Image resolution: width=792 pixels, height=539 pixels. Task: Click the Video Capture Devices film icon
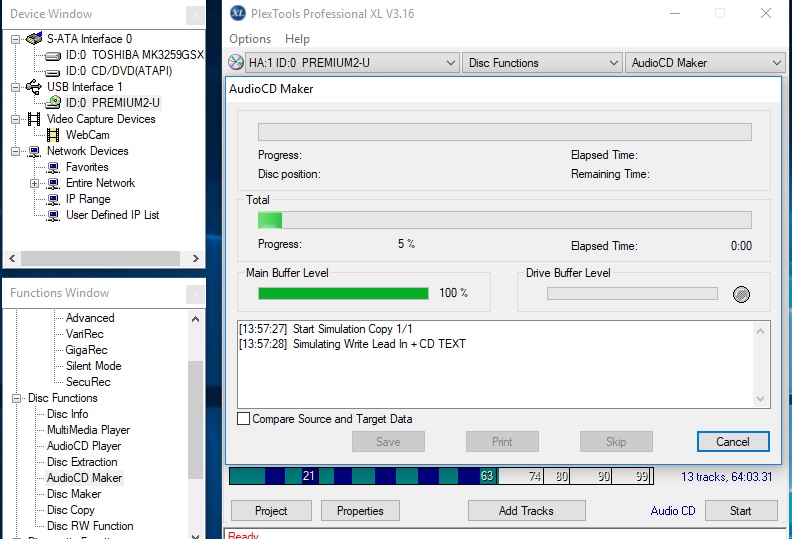[x=34, y=119]
